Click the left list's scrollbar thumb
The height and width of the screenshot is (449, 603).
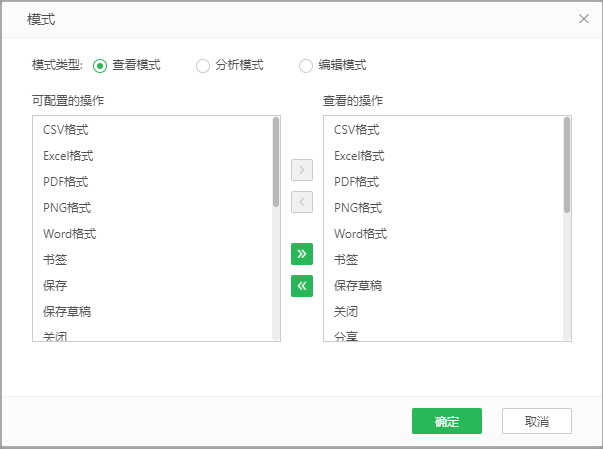click(276, 162)
